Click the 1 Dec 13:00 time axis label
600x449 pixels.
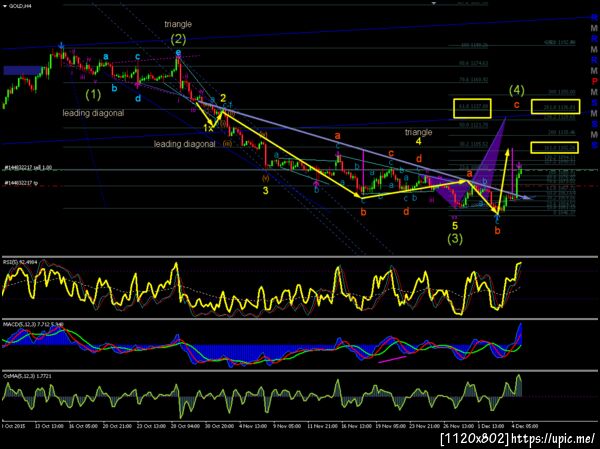tap(491, 426)
